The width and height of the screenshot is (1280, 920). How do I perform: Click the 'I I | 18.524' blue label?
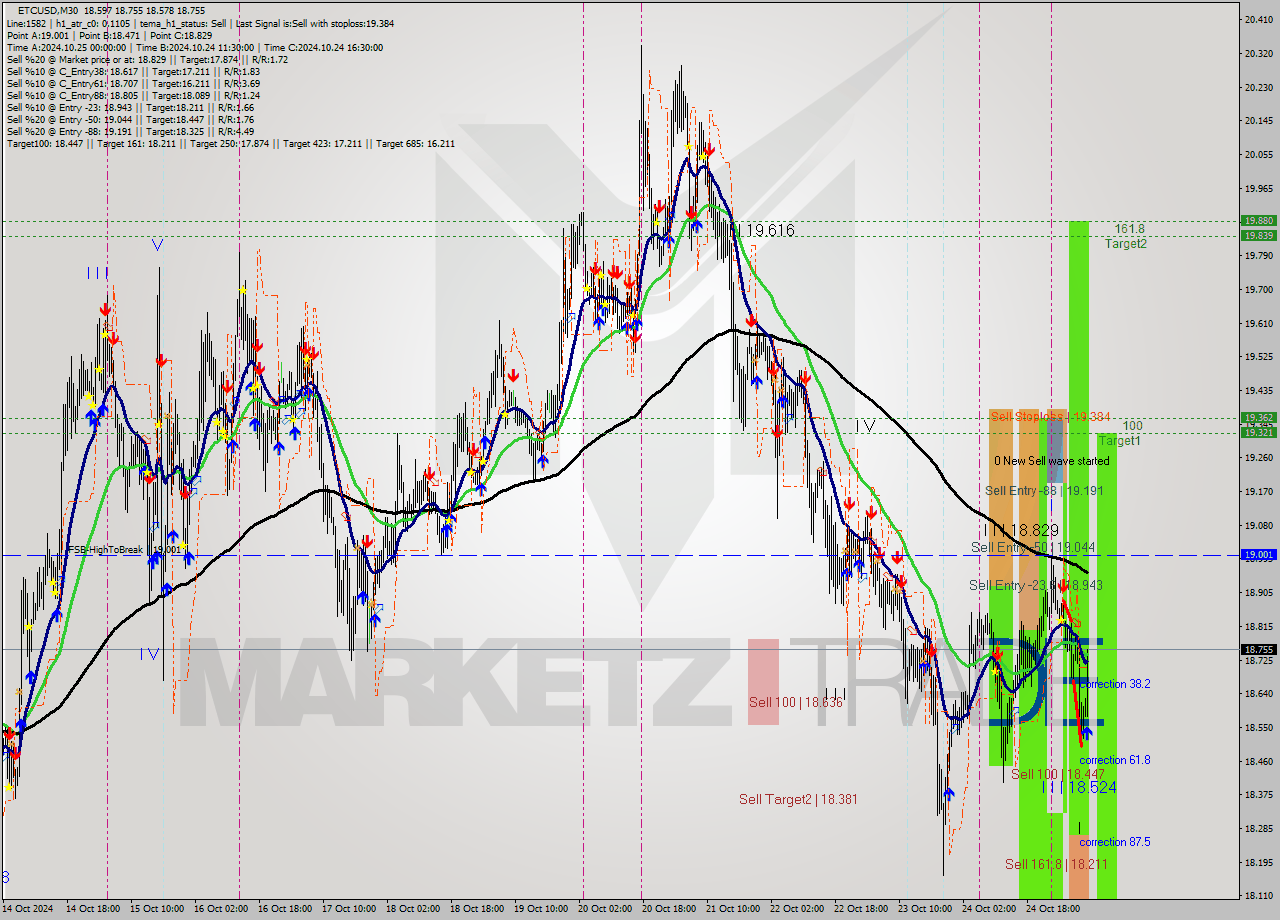coord(1079,788)
